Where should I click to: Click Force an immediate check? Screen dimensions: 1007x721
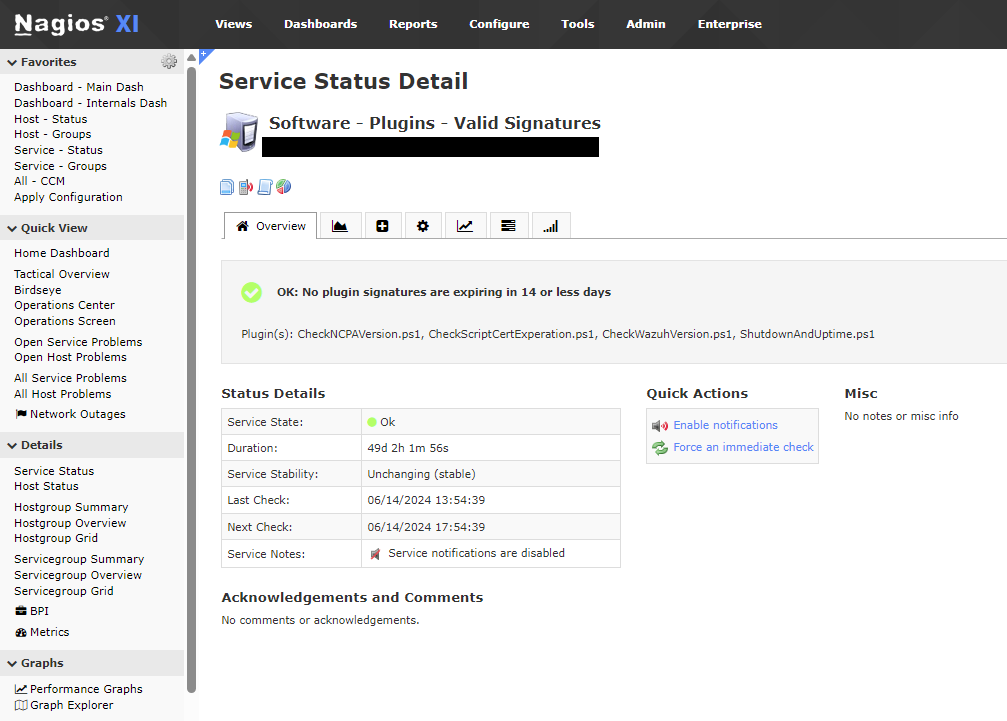point(743,447)
